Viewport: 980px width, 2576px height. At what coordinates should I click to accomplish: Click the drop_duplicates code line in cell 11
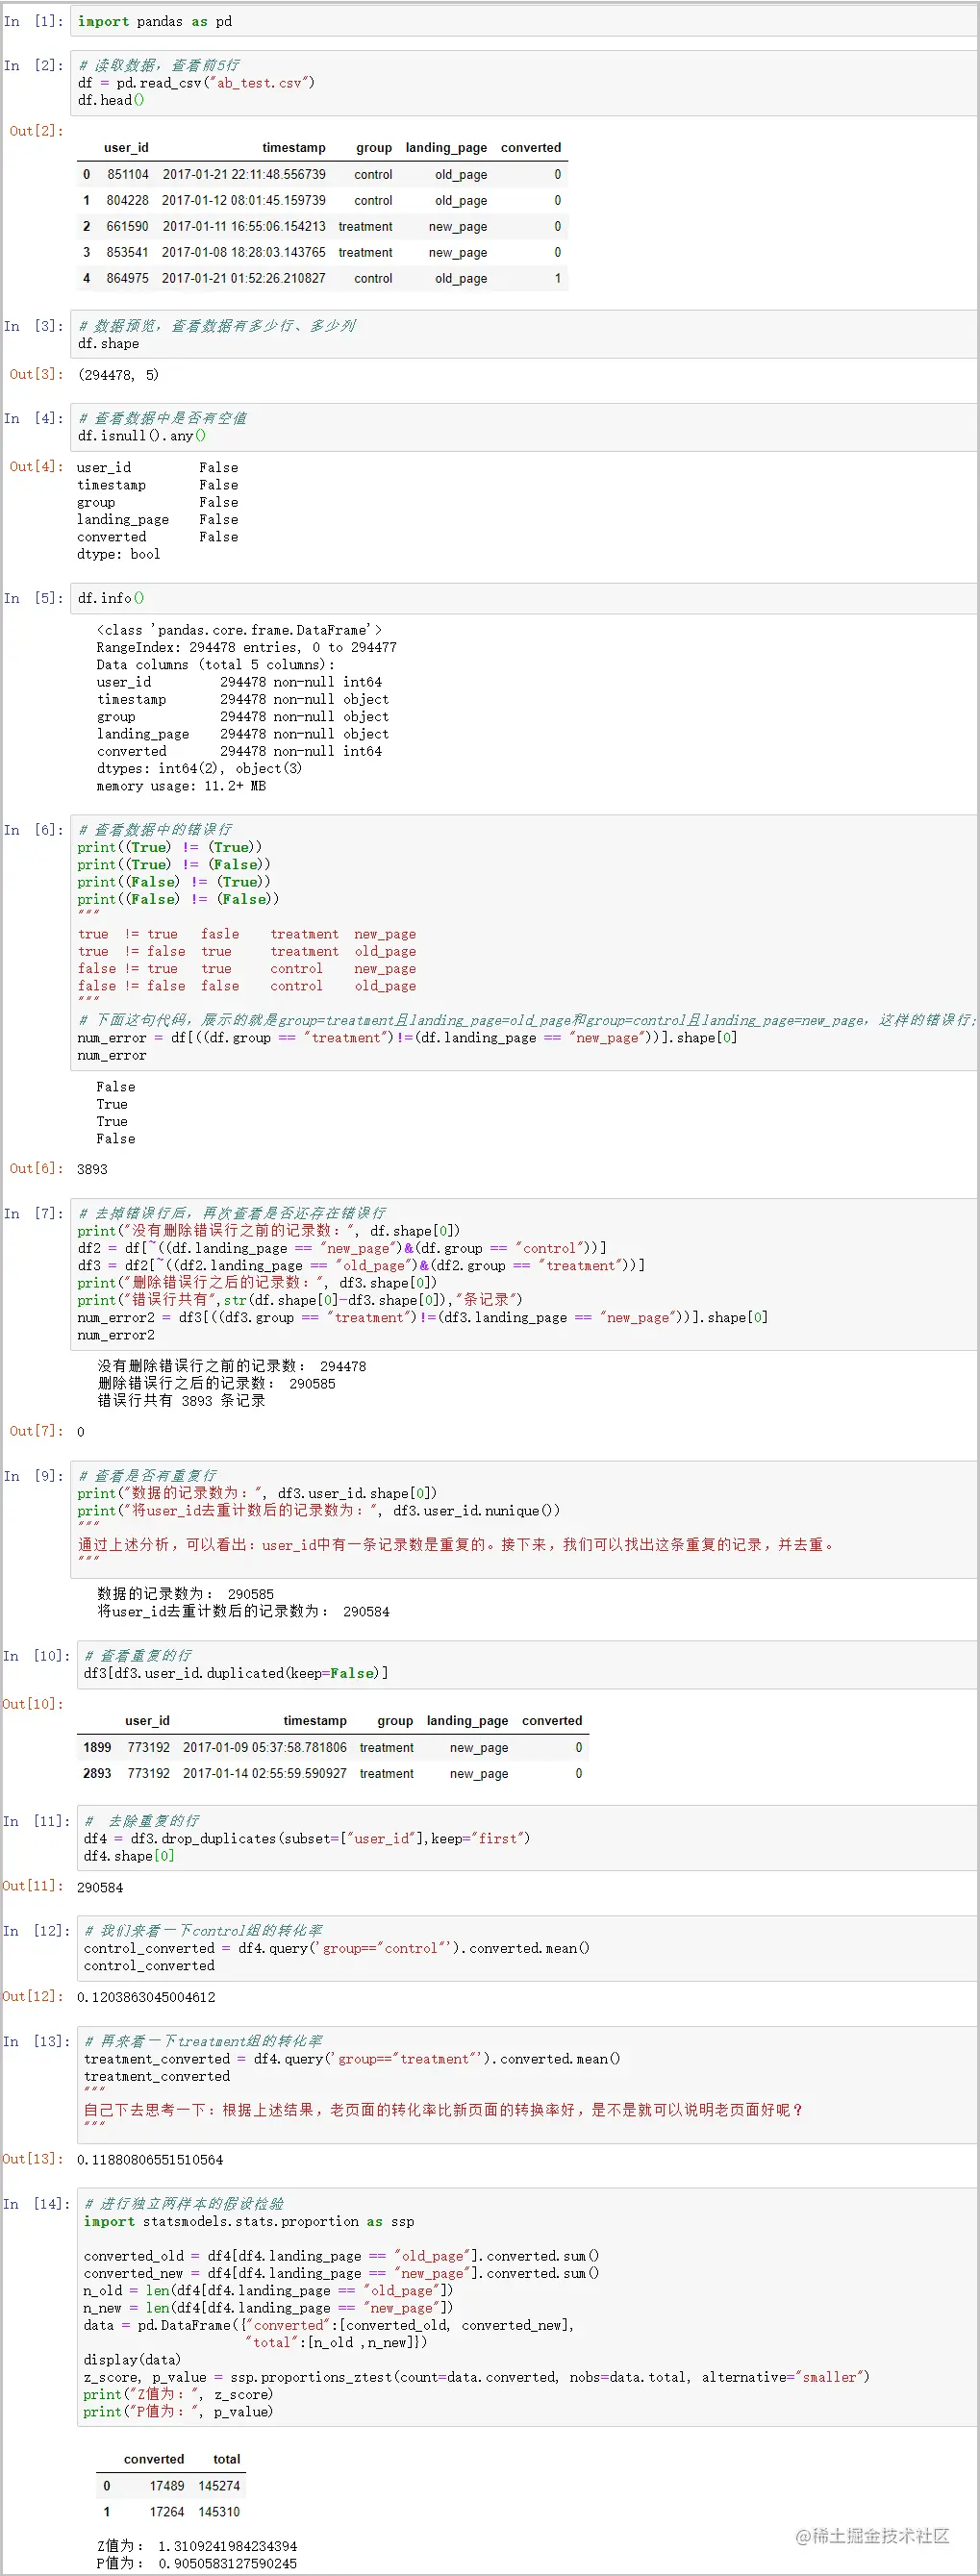(x=306, y=1838)
